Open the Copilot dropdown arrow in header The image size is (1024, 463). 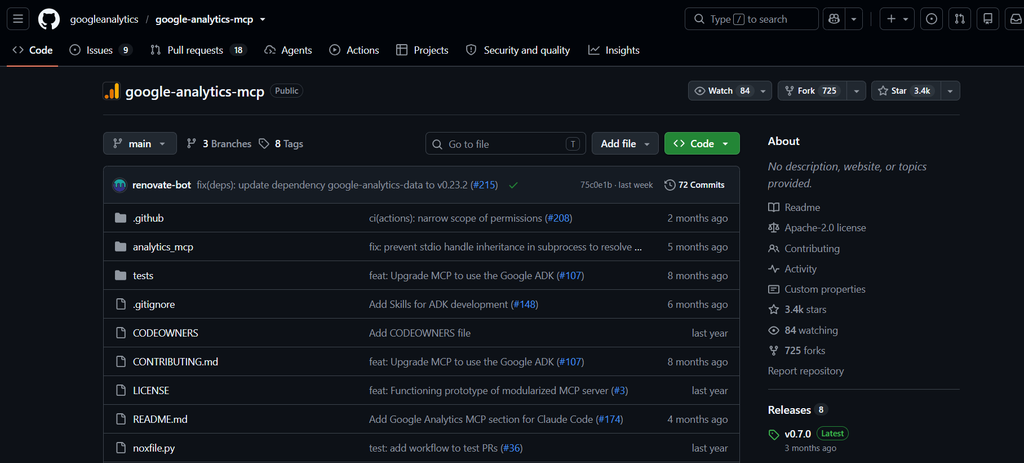[854, 19]
